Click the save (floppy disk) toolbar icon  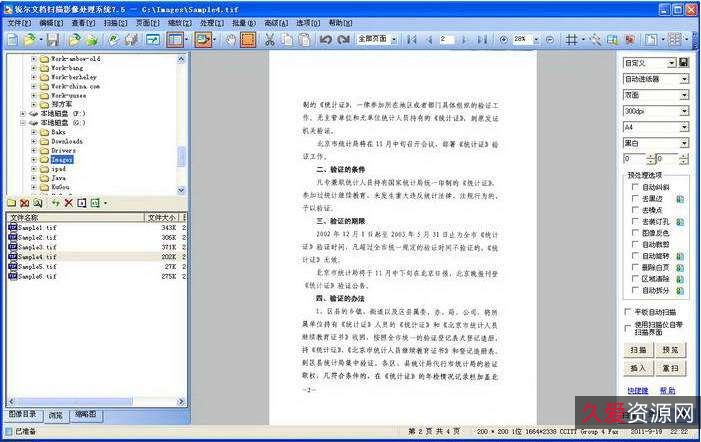[53, 40]
